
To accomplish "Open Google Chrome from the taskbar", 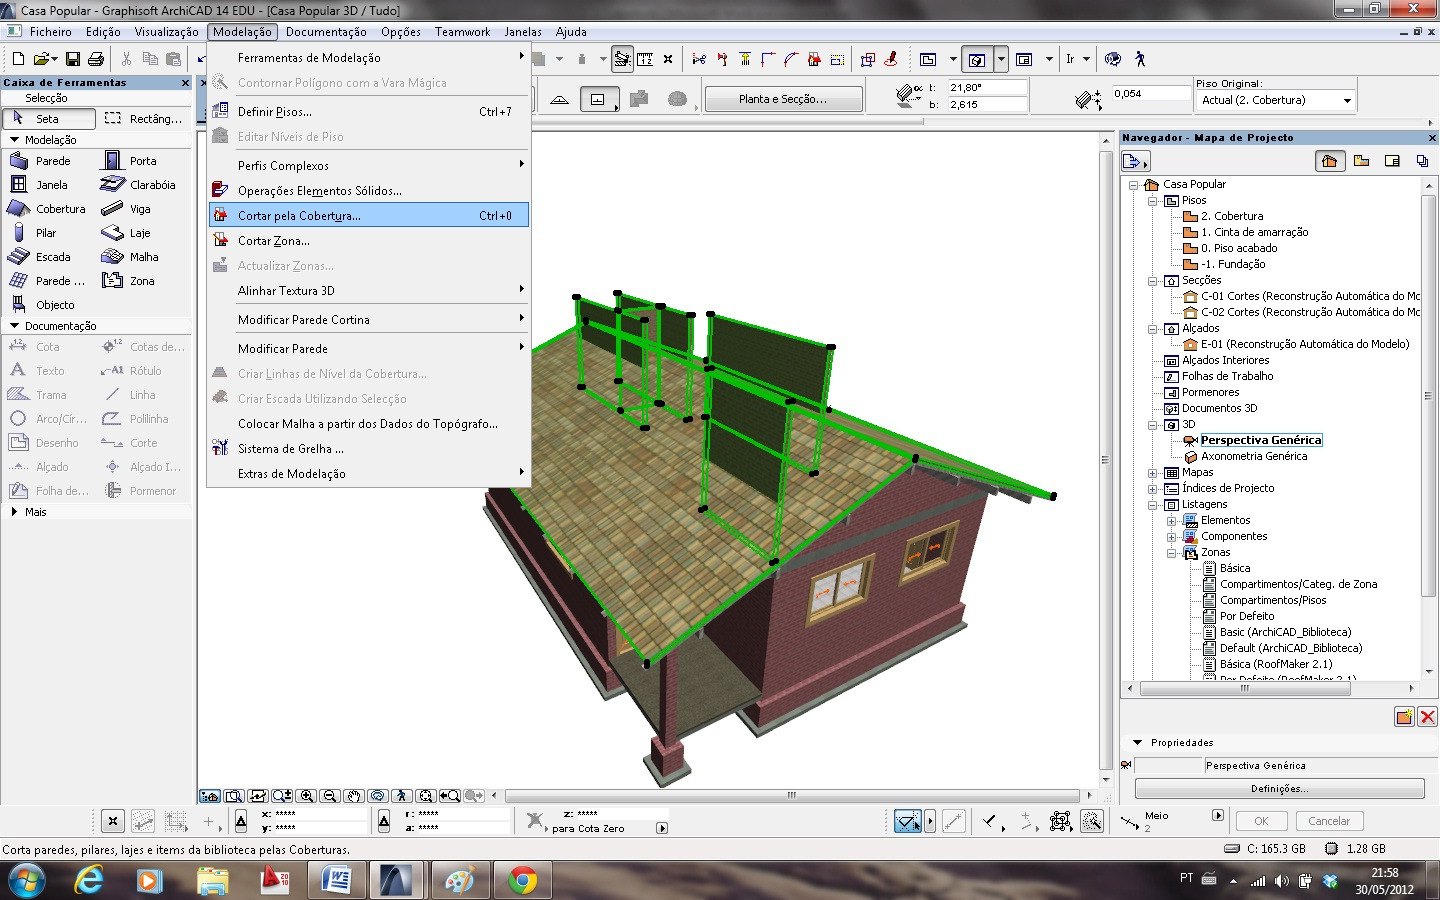I will click(x=522, y=880).
